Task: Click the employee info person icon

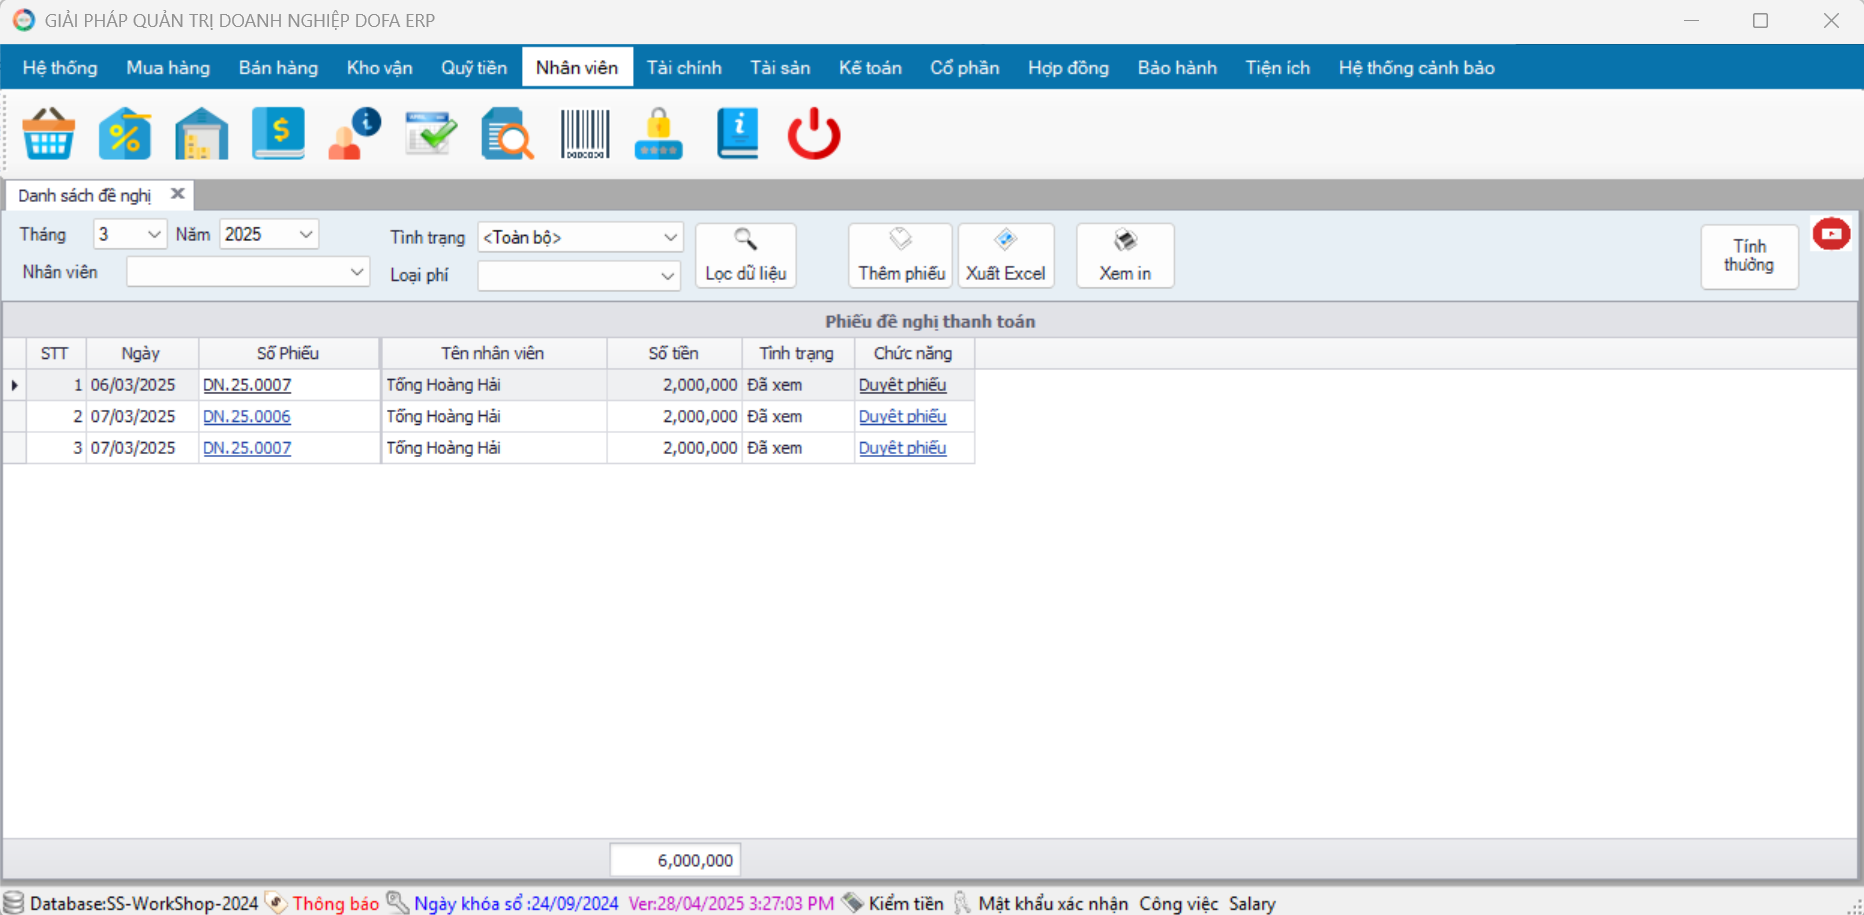Action: click(x=354, y=134)
